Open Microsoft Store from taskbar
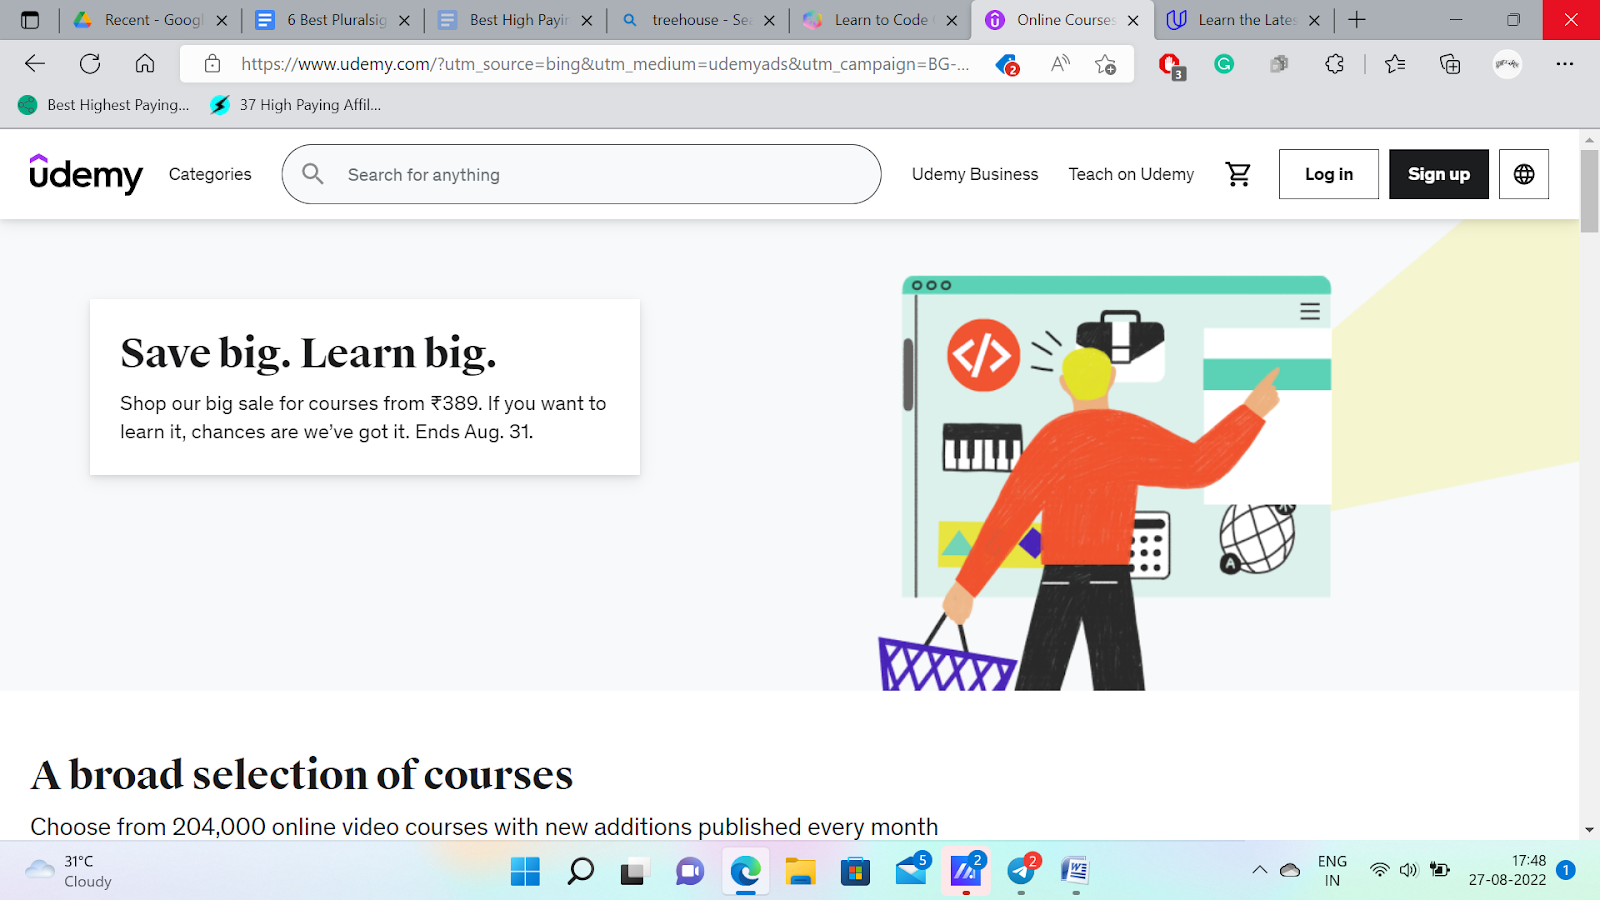This screenshot has height=900, width=1600. tap(855, 872)
